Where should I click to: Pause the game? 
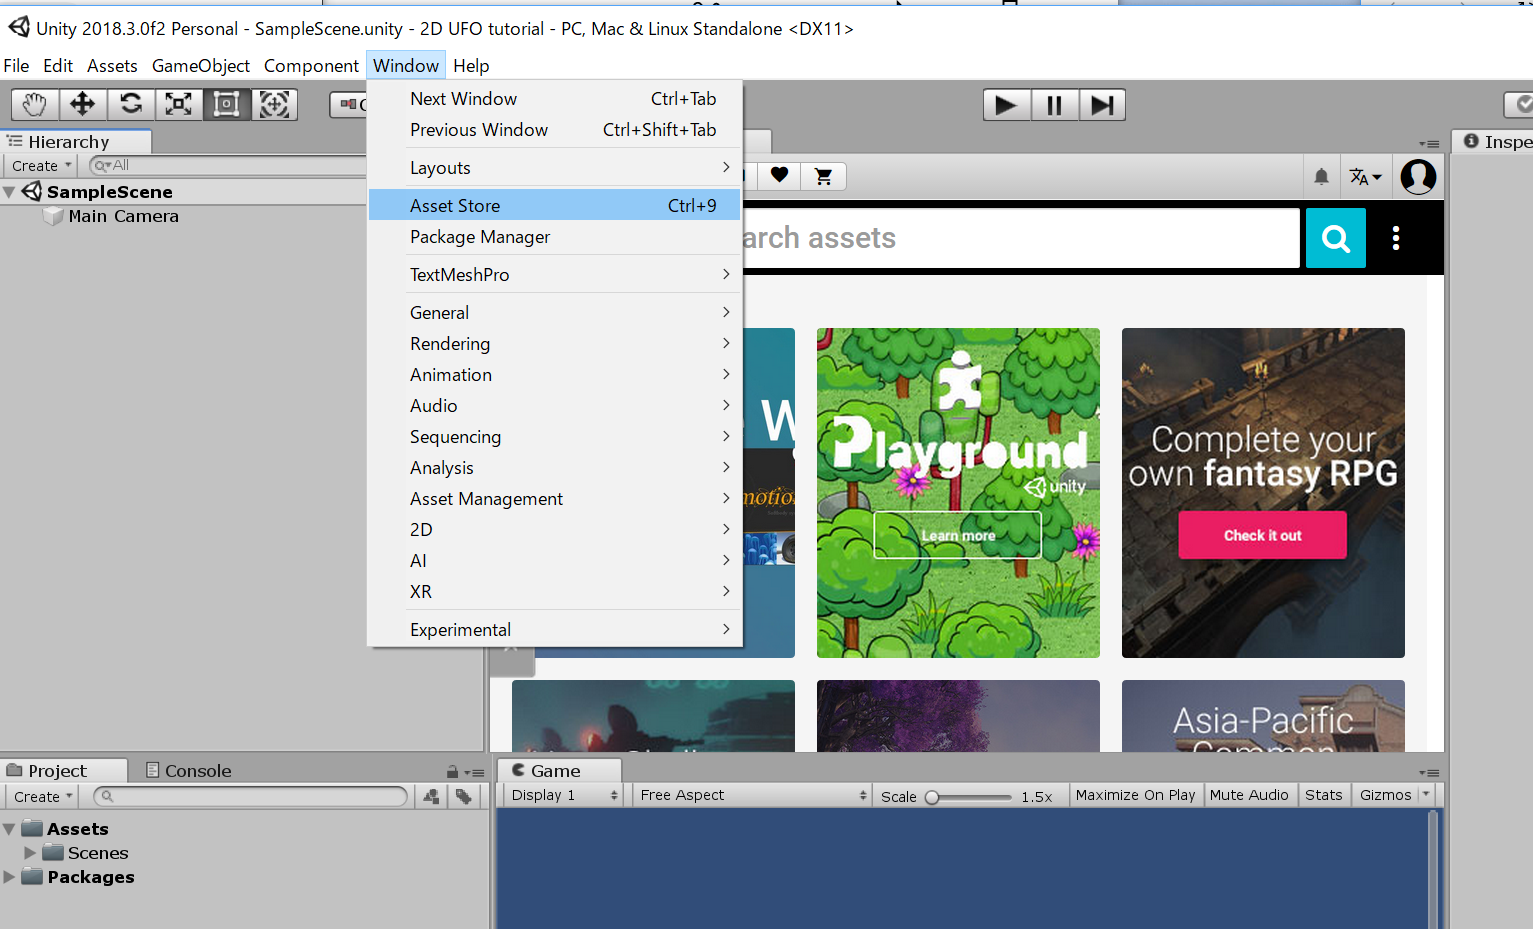pyautogui.click(x=1054, y=105)
